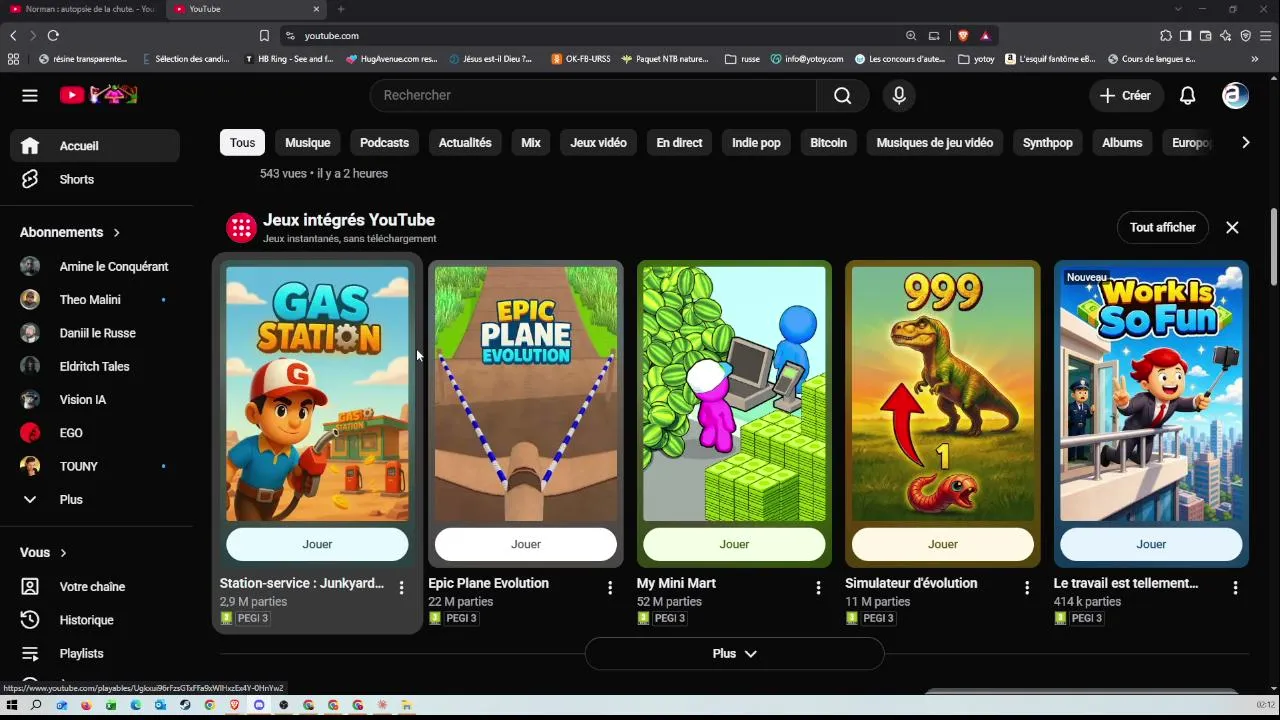This screenshot has height=720, width=1280.
Task: Expand more games with the Plus button
Action: pos(734,654)
